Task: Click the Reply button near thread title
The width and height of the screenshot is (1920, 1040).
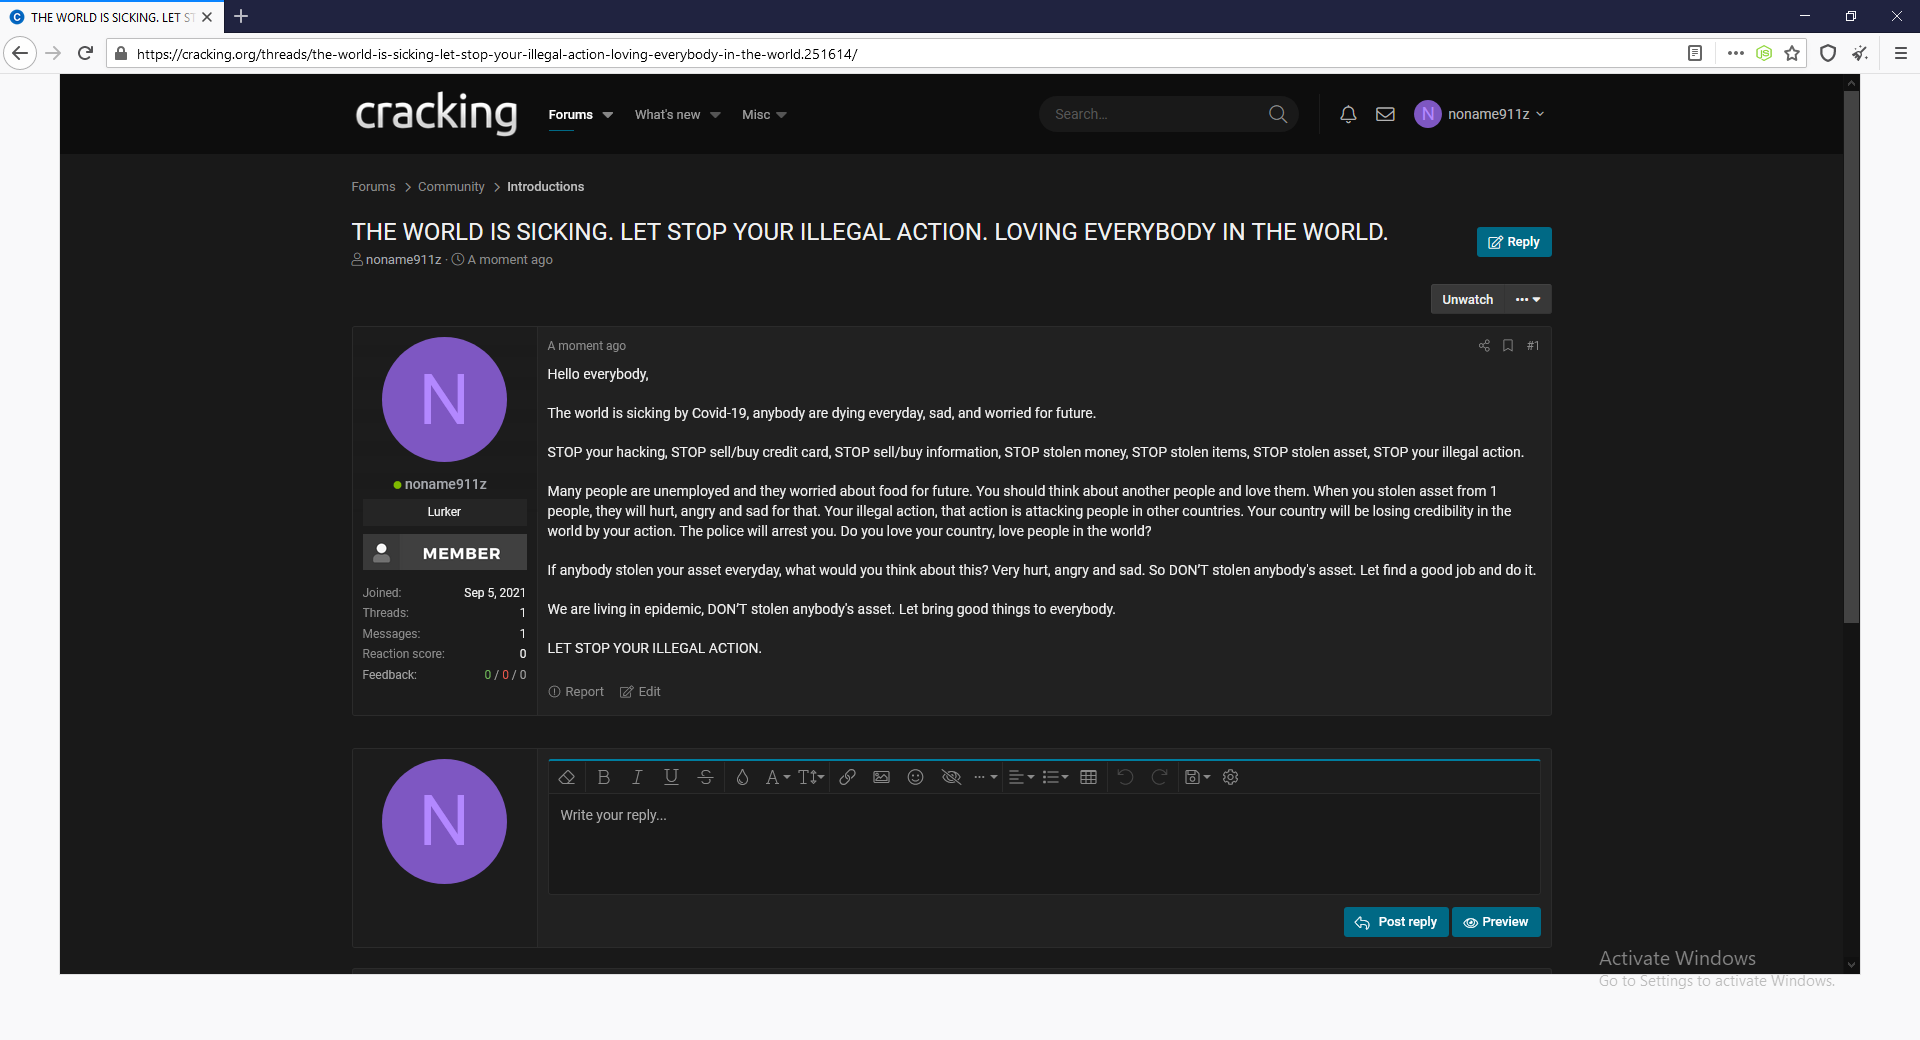Action: click(1514, 242)
